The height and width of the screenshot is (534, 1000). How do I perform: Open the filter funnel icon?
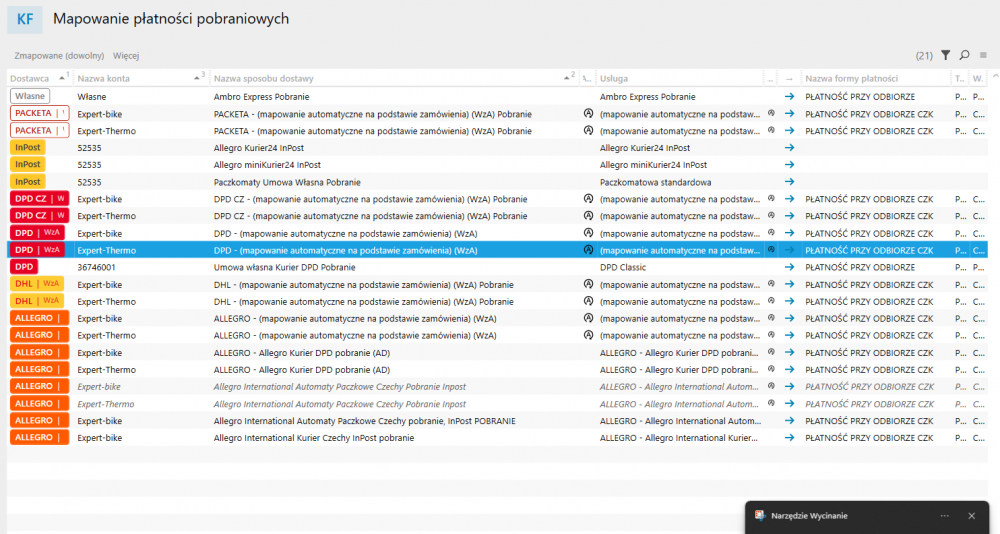tap(946, 55)
